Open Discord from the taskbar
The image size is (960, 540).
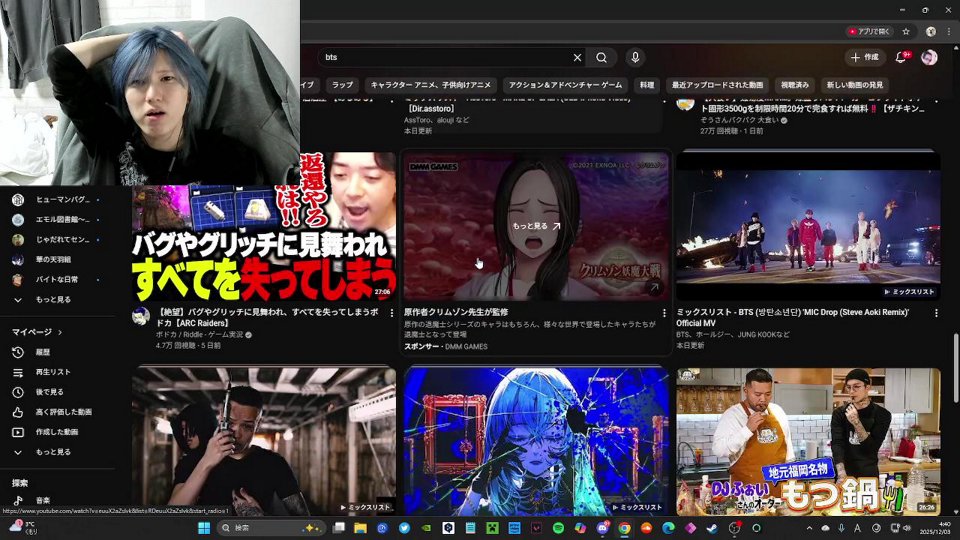[602, 528]
